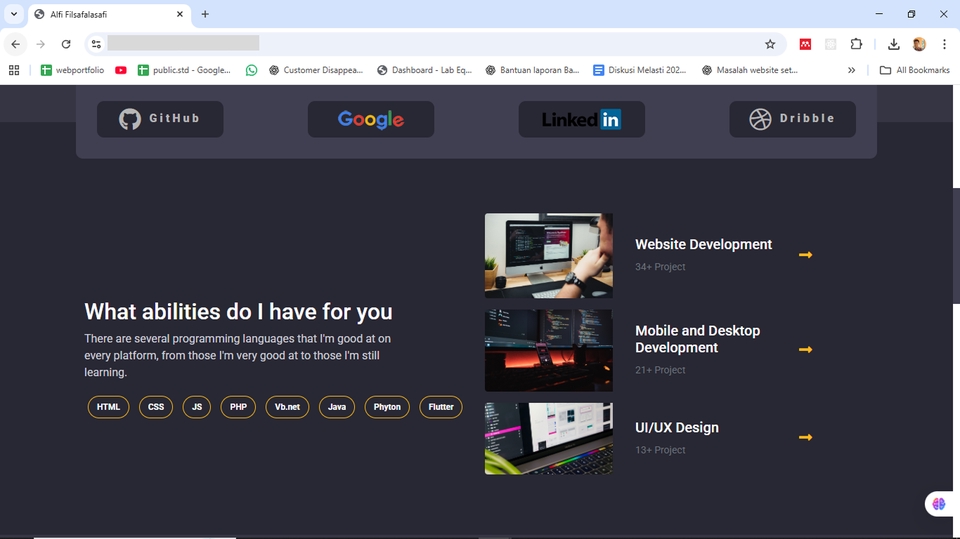The height and width of the screenshot is (539, 960).
Task: Bookmark this page with the star icon
Action: 770,44
